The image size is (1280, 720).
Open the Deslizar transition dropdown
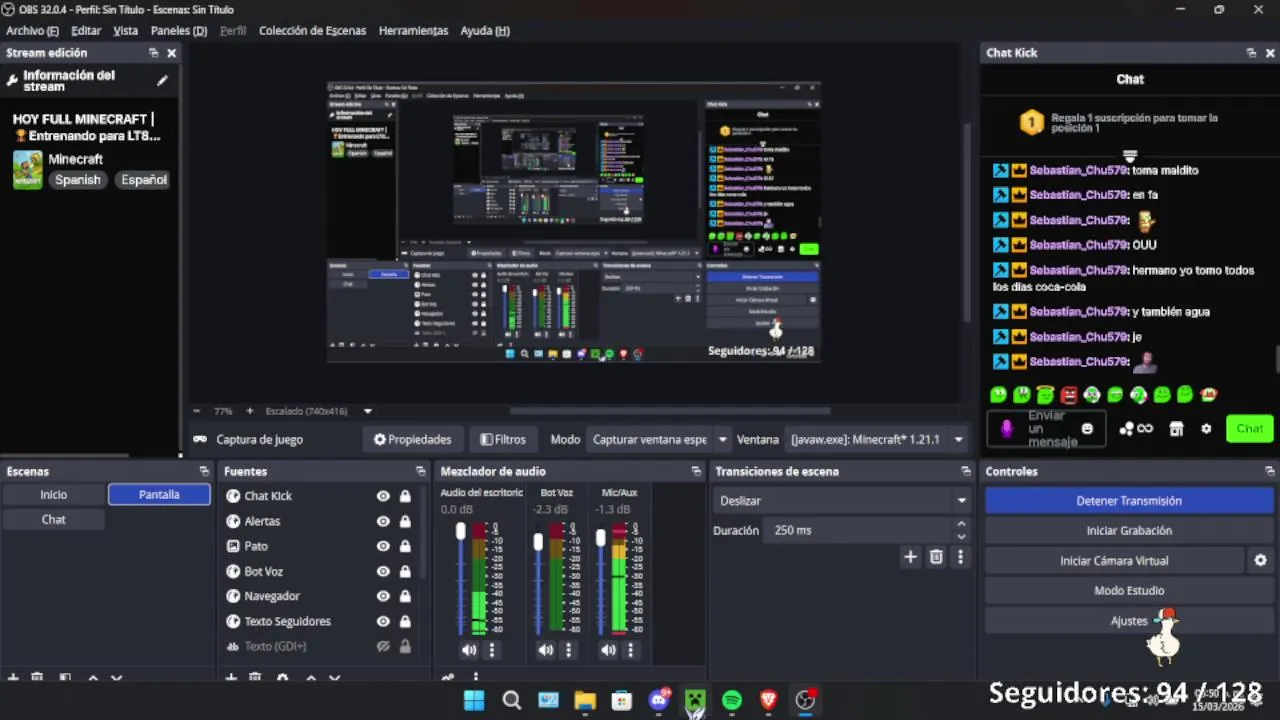pos(842,500)
